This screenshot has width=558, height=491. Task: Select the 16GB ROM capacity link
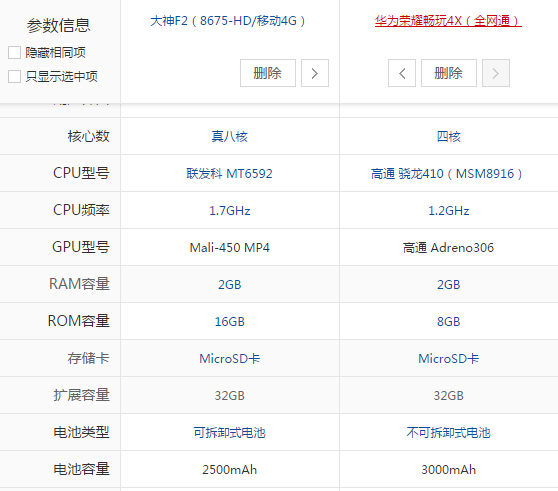coord(230,322)
